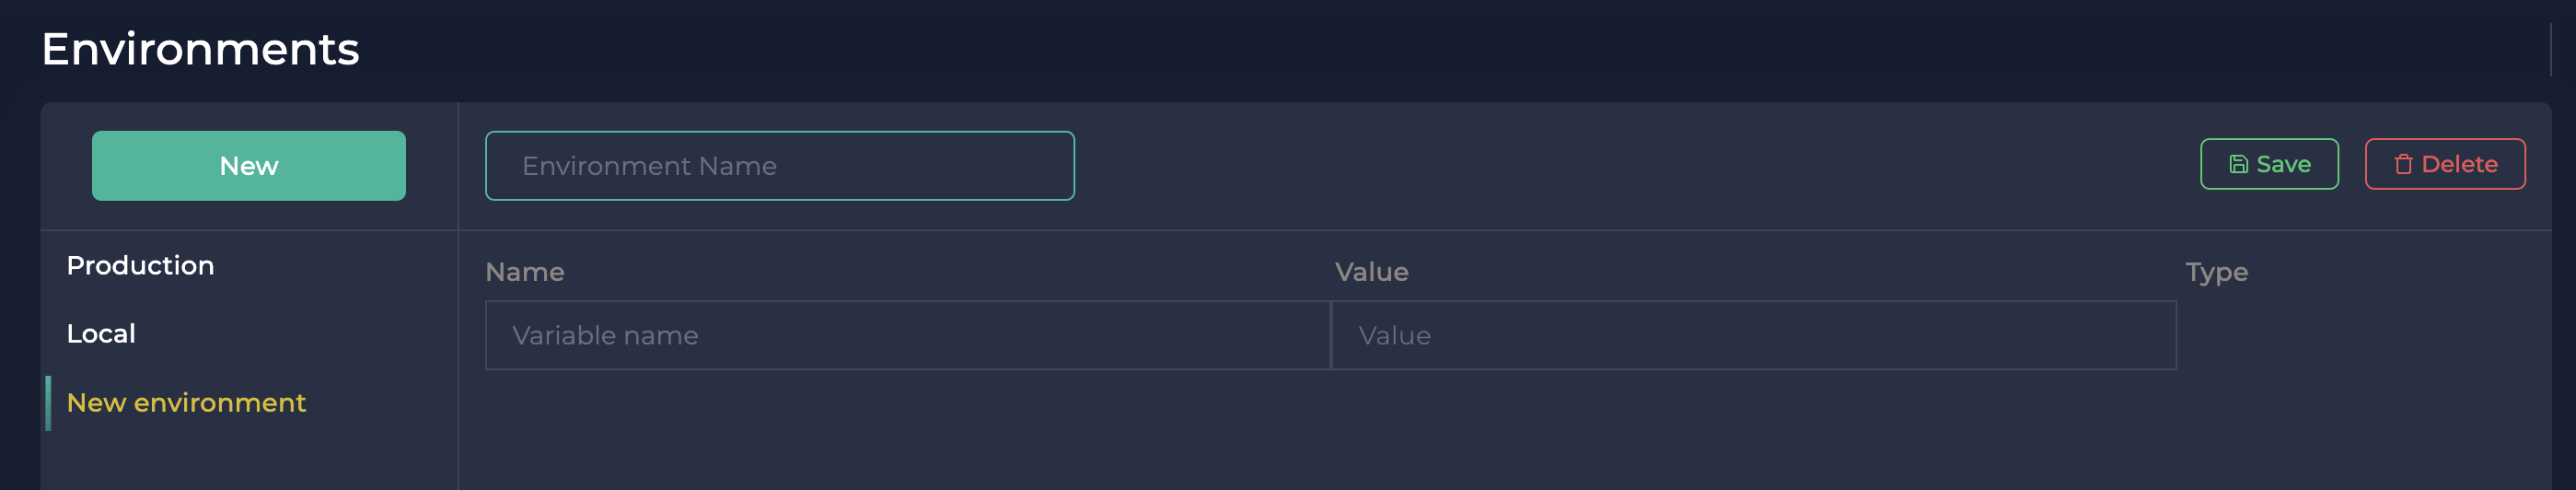This screenshot has height=490, width=2576.
Task: Click the trash can Delete icon
Action: coord(2403,165)
